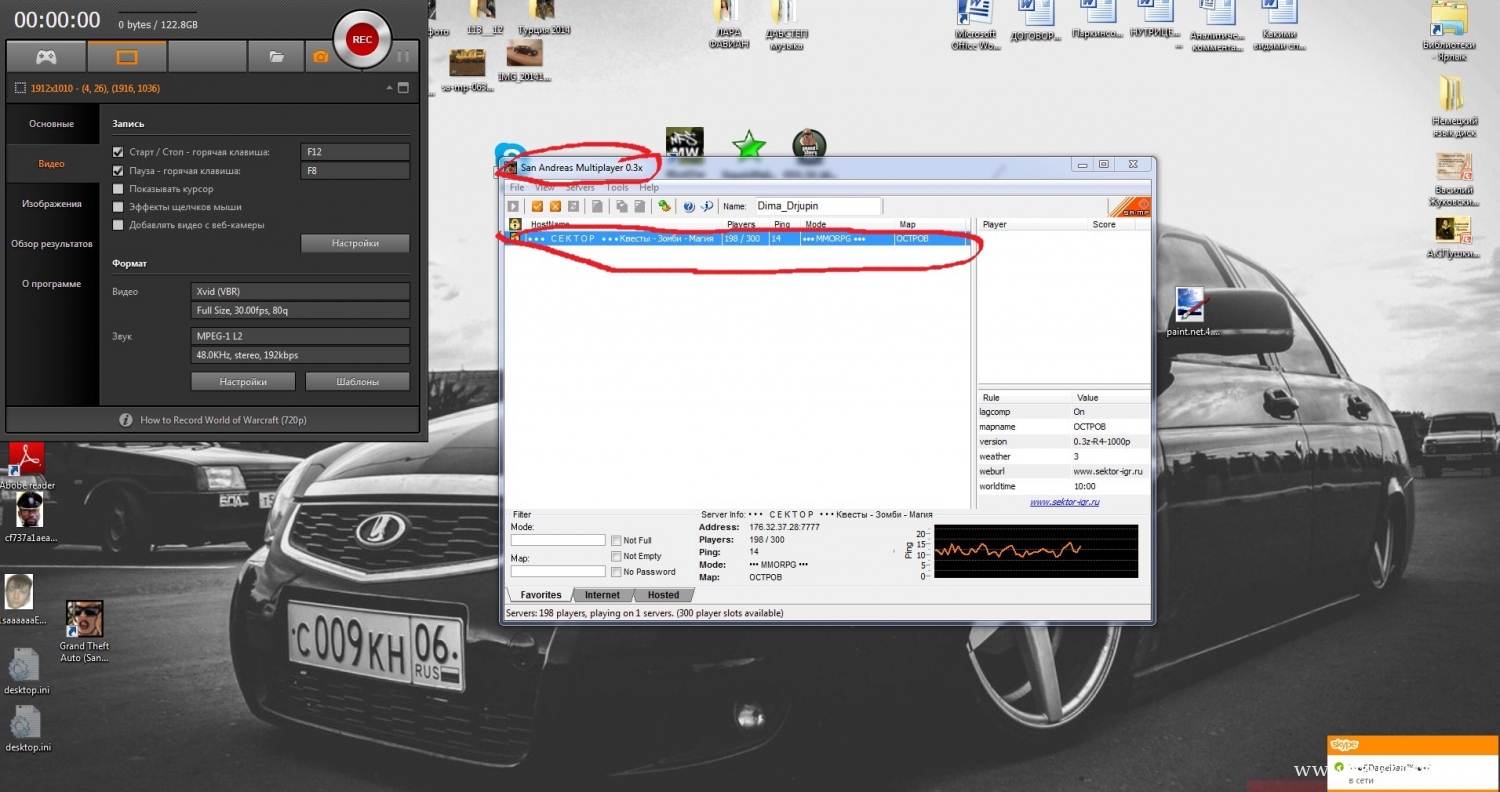Select СЕКТОР server row in list
1500x792 pixels.
pyautogui.click(x=738, y=239)
